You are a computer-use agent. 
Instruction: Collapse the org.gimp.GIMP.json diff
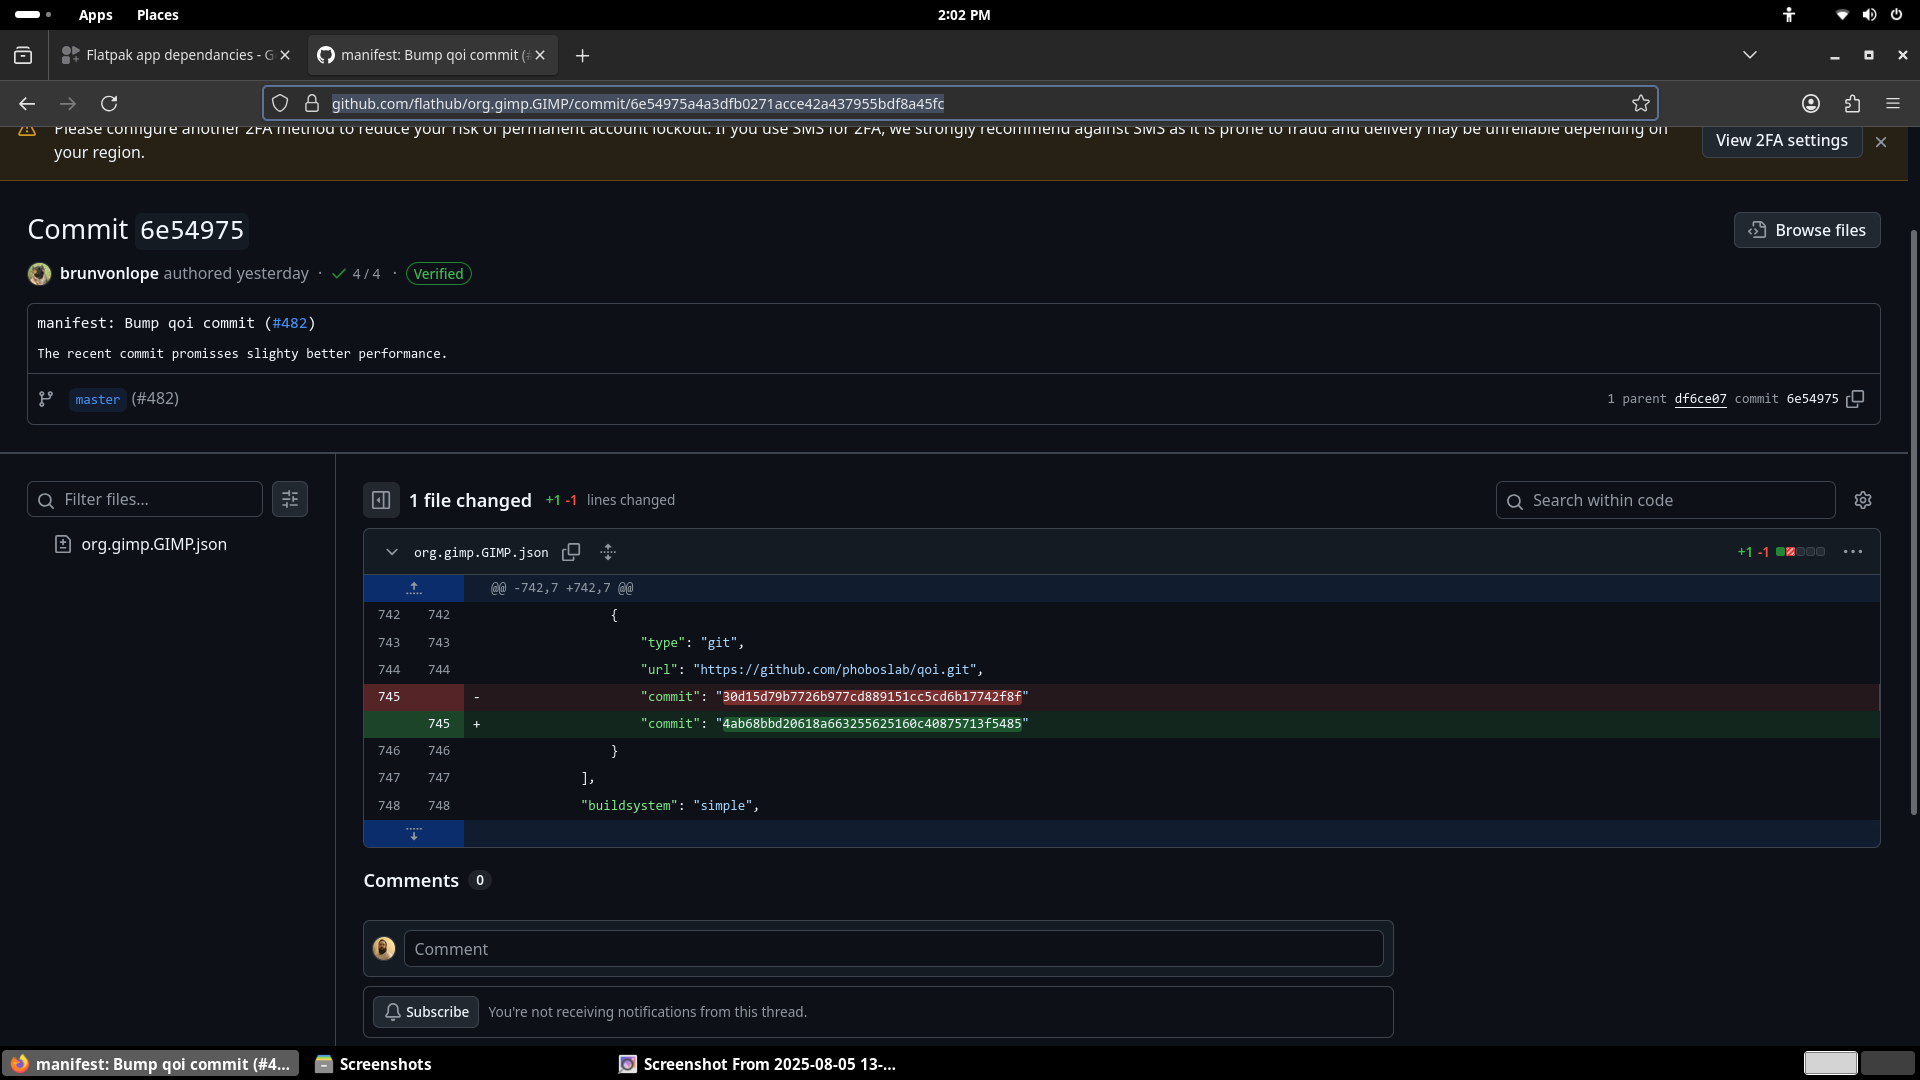[392, 552]
